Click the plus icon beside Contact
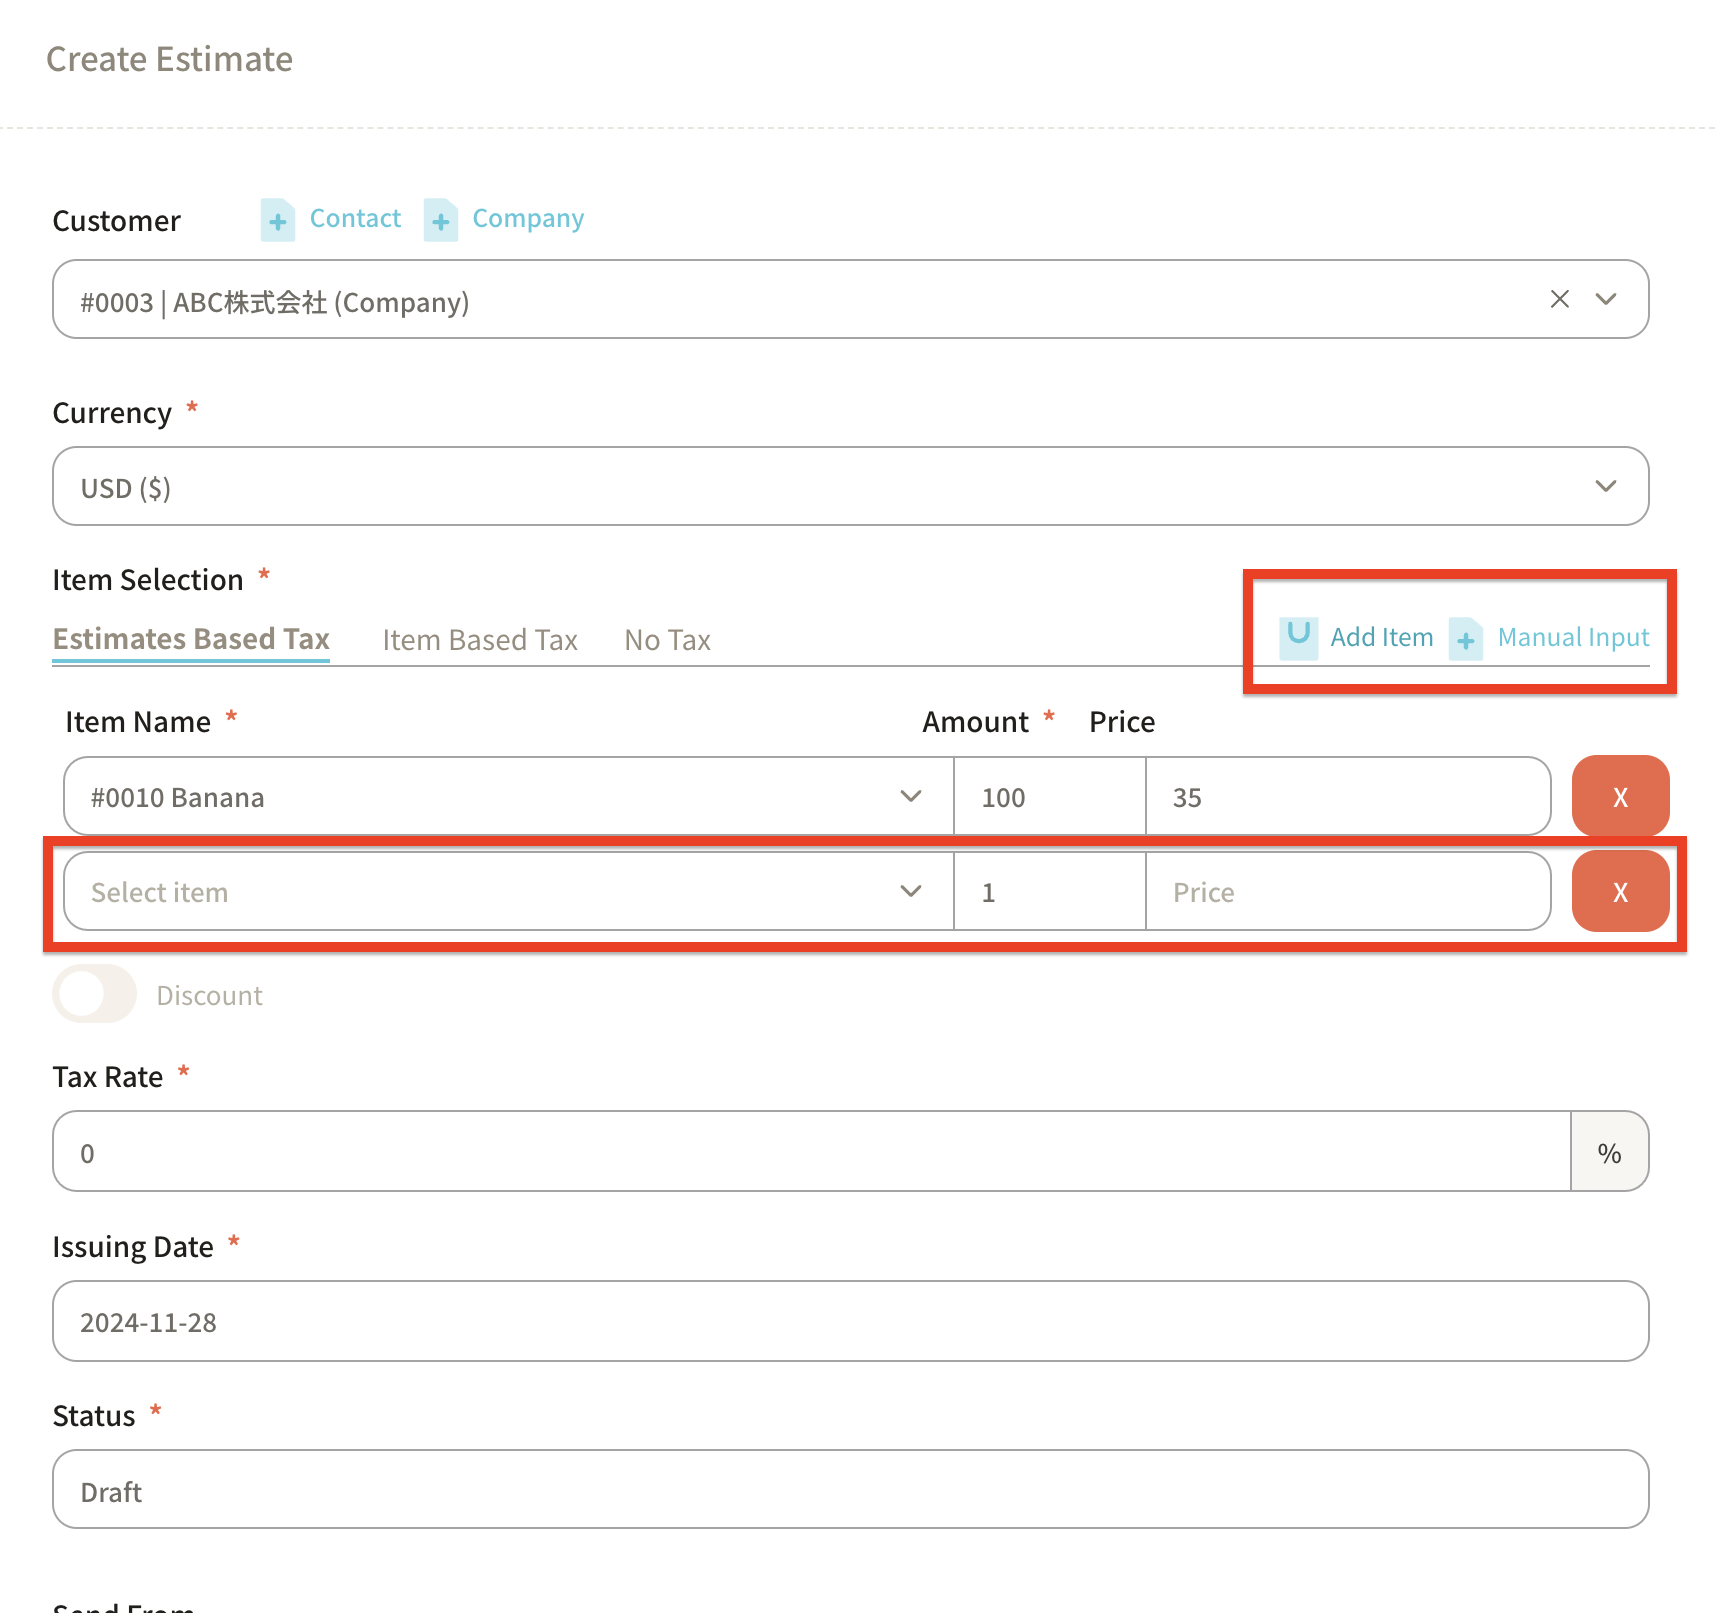 [x=277, y=220]
